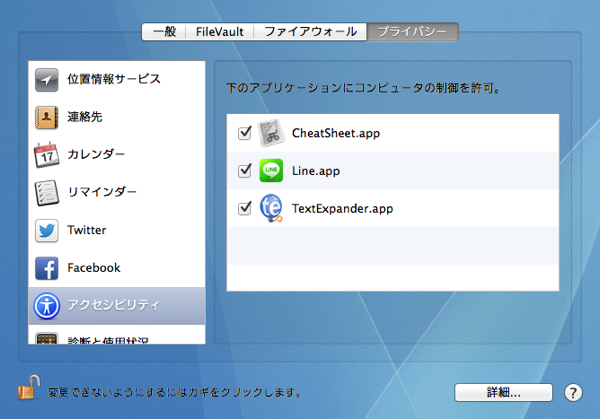
Task: Open the 詳細... button
Action: 503,393
